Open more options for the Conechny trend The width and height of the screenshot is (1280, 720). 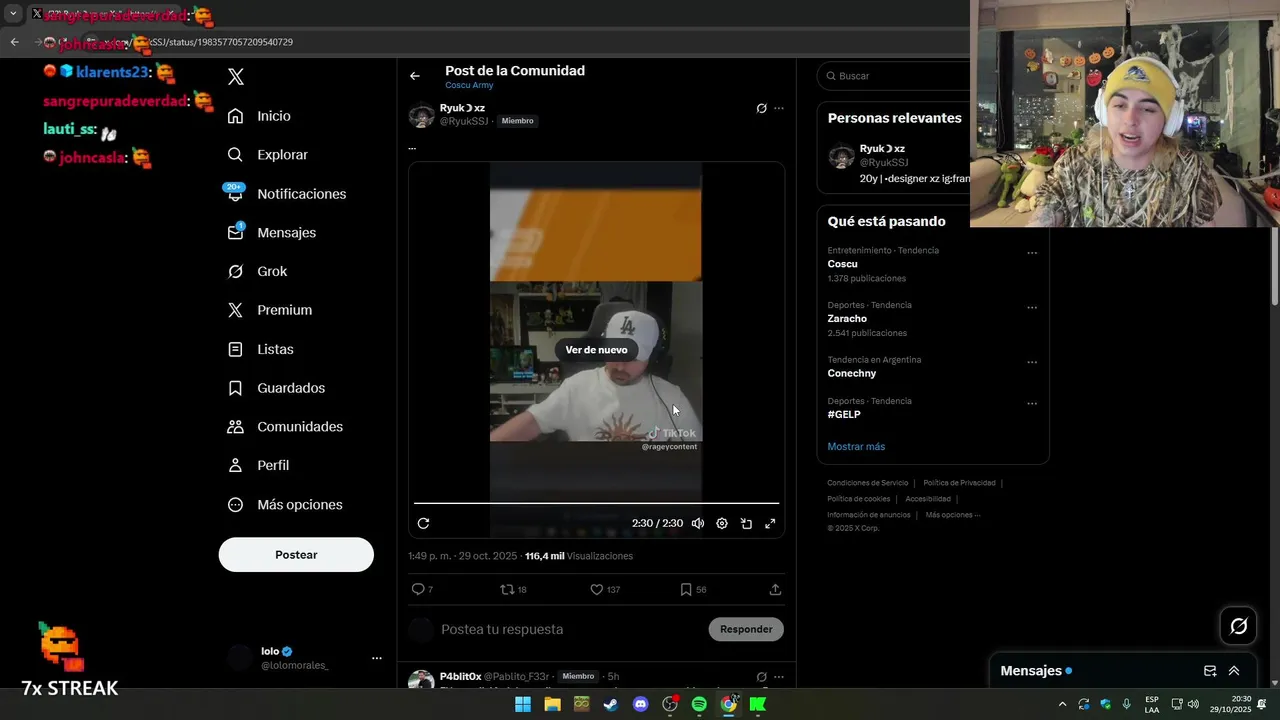[x=1032, y=362]
